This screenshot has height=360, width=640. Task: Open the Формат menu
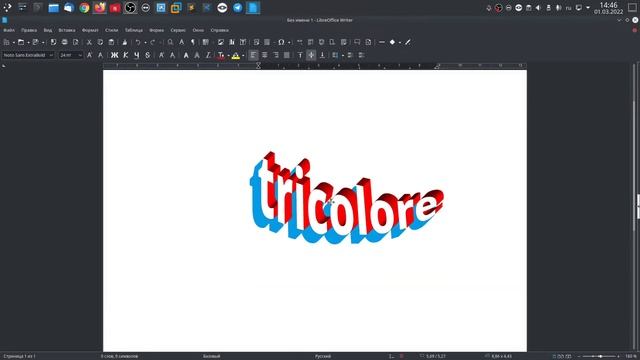90,30
